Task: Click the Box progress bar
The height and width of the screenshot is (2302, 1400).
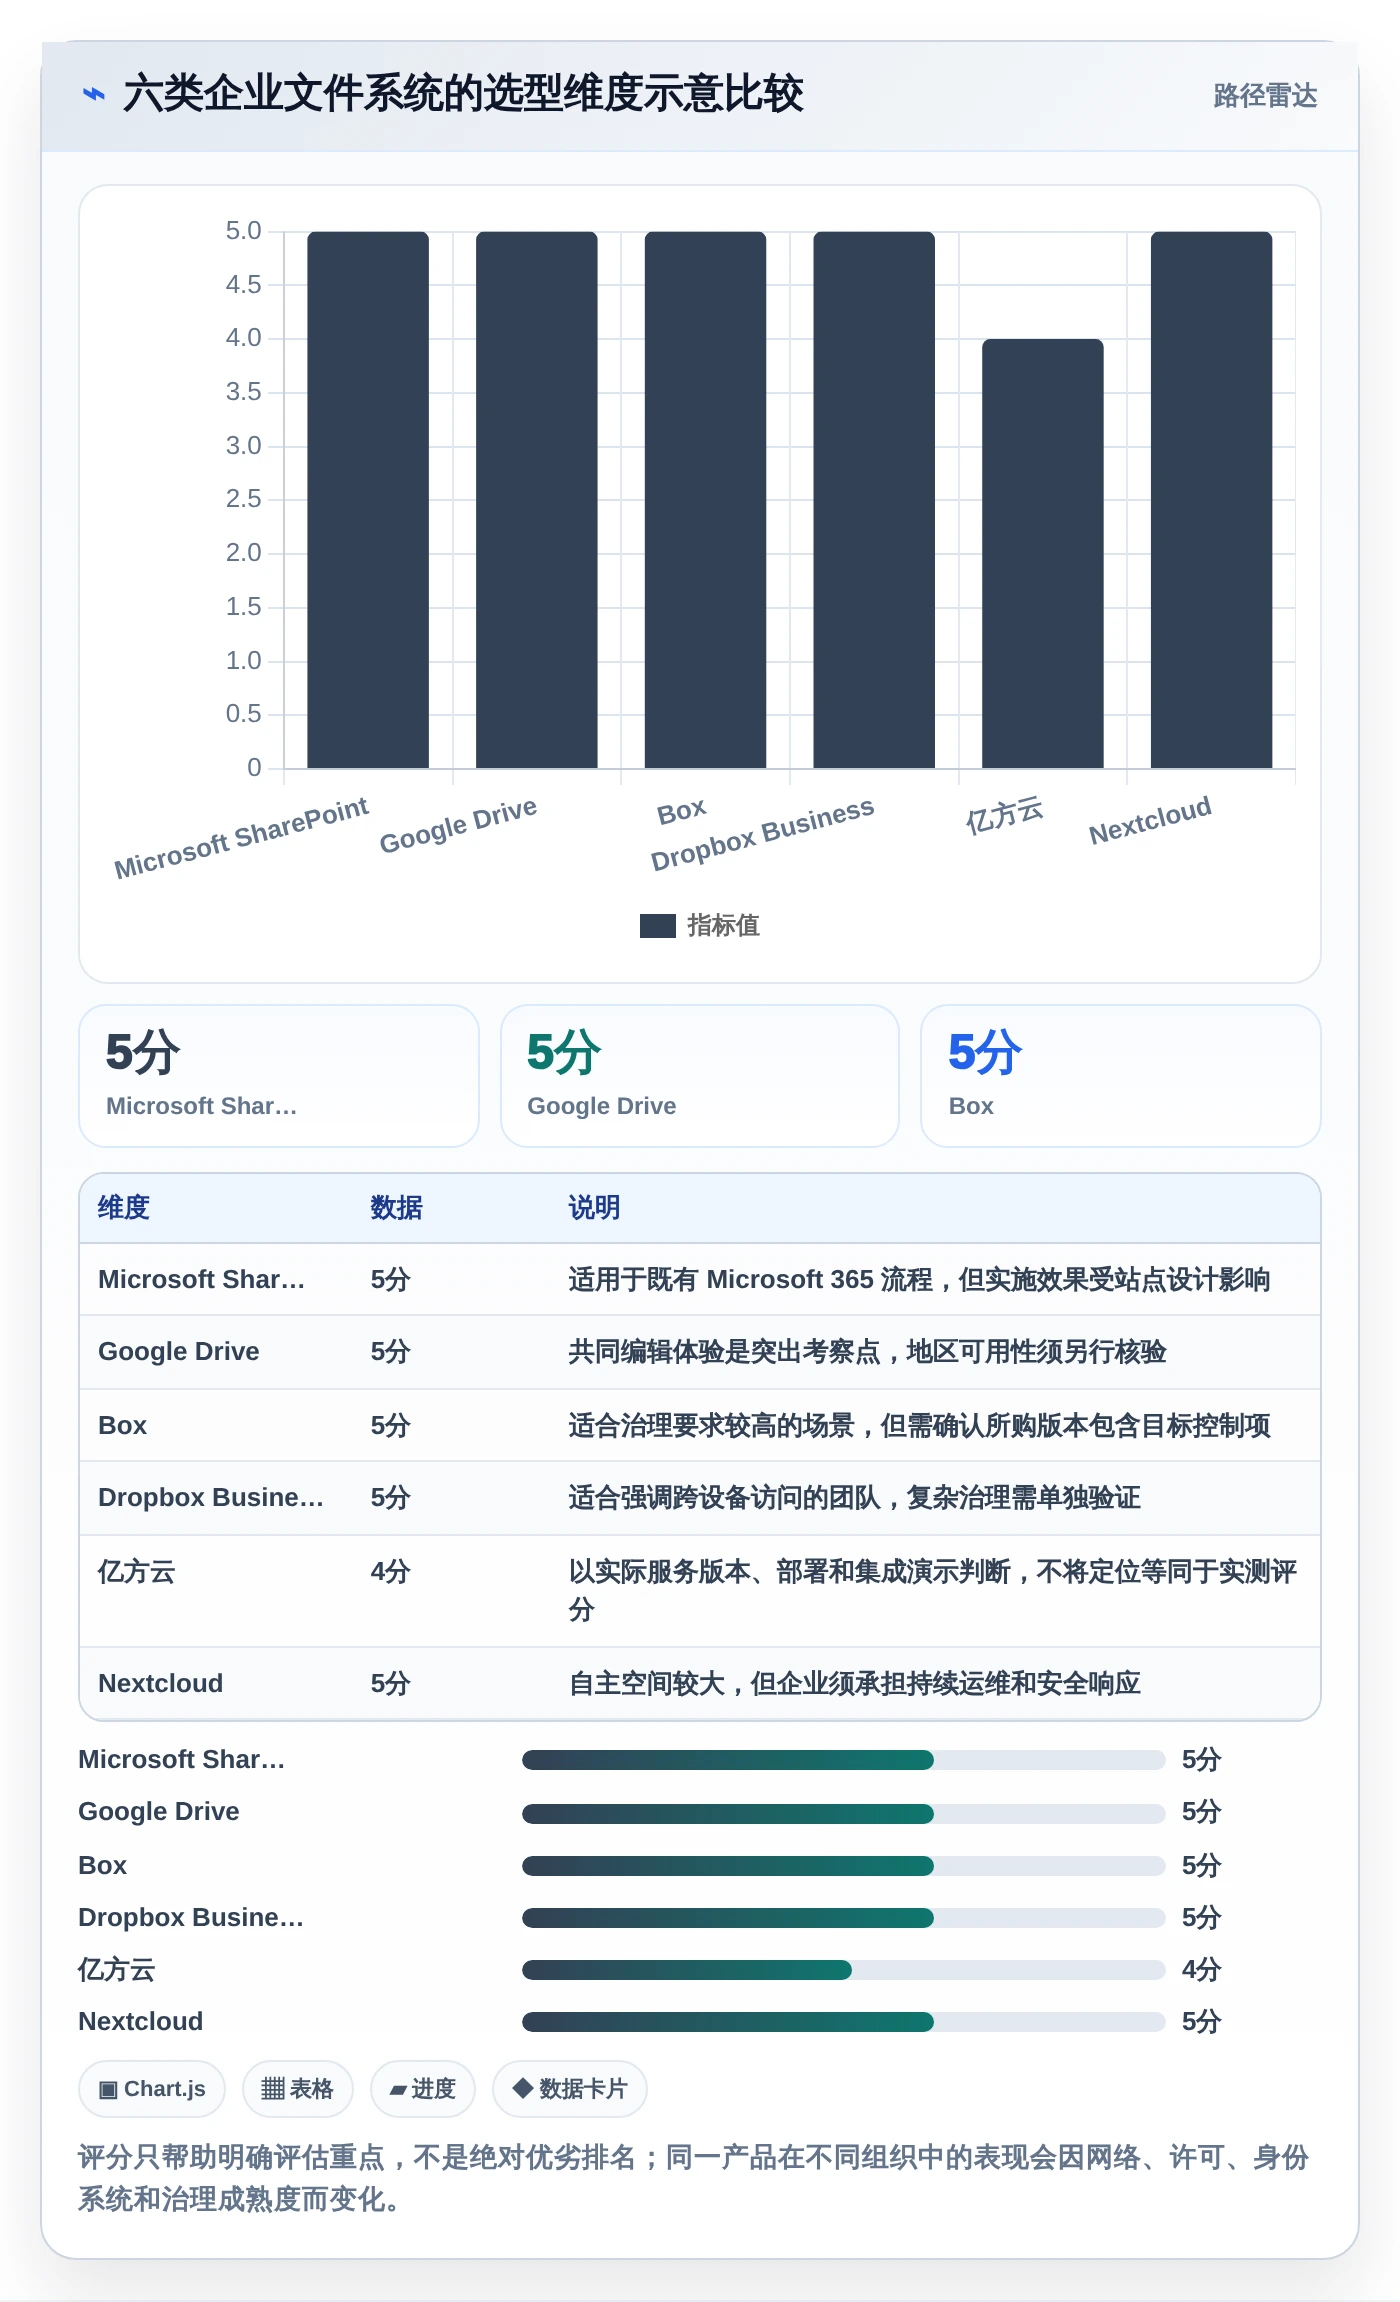Action: coord(843,1866)
